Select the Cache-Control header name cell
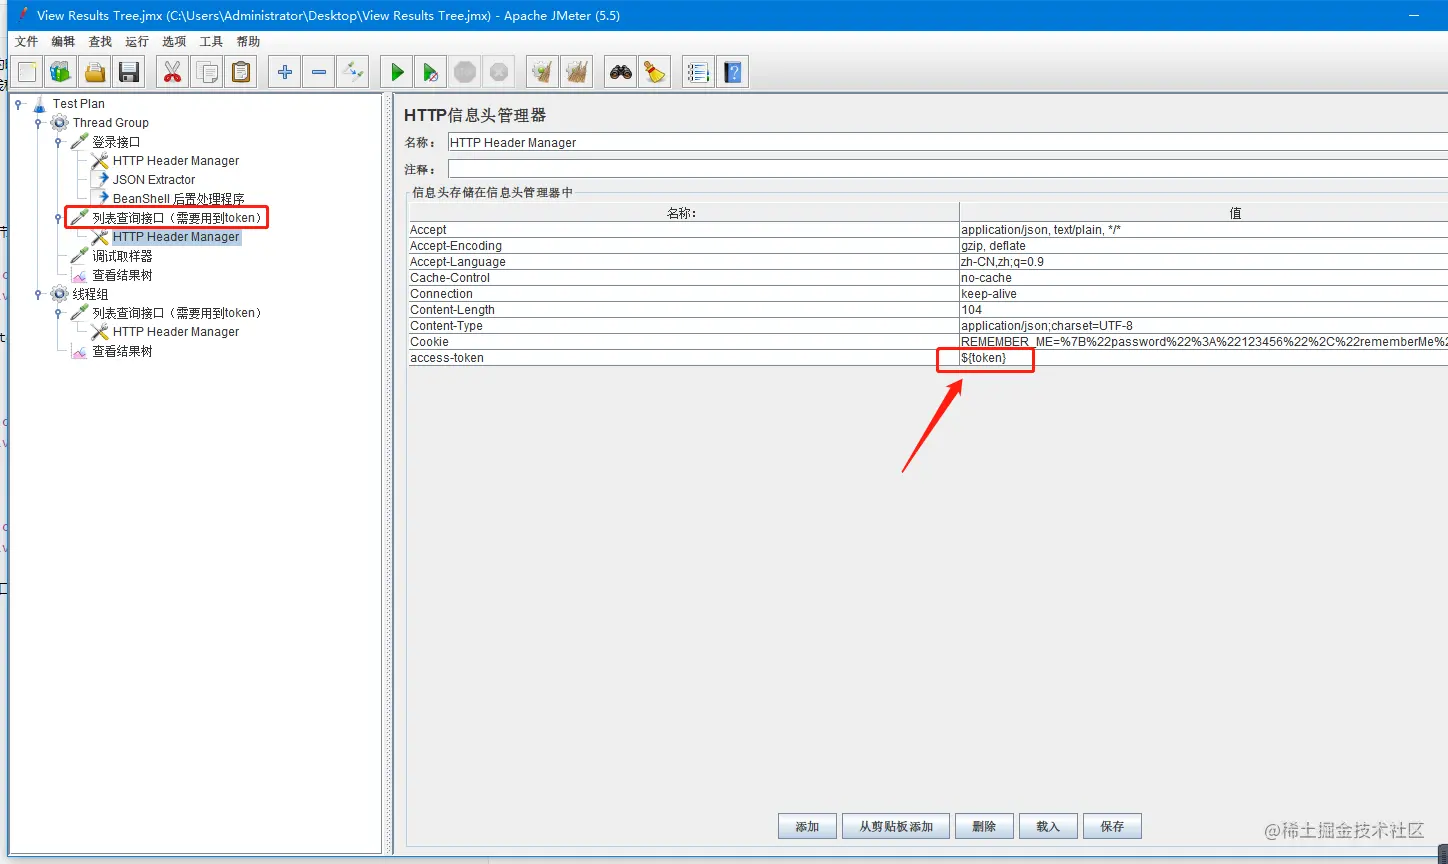 pos(684,278)
